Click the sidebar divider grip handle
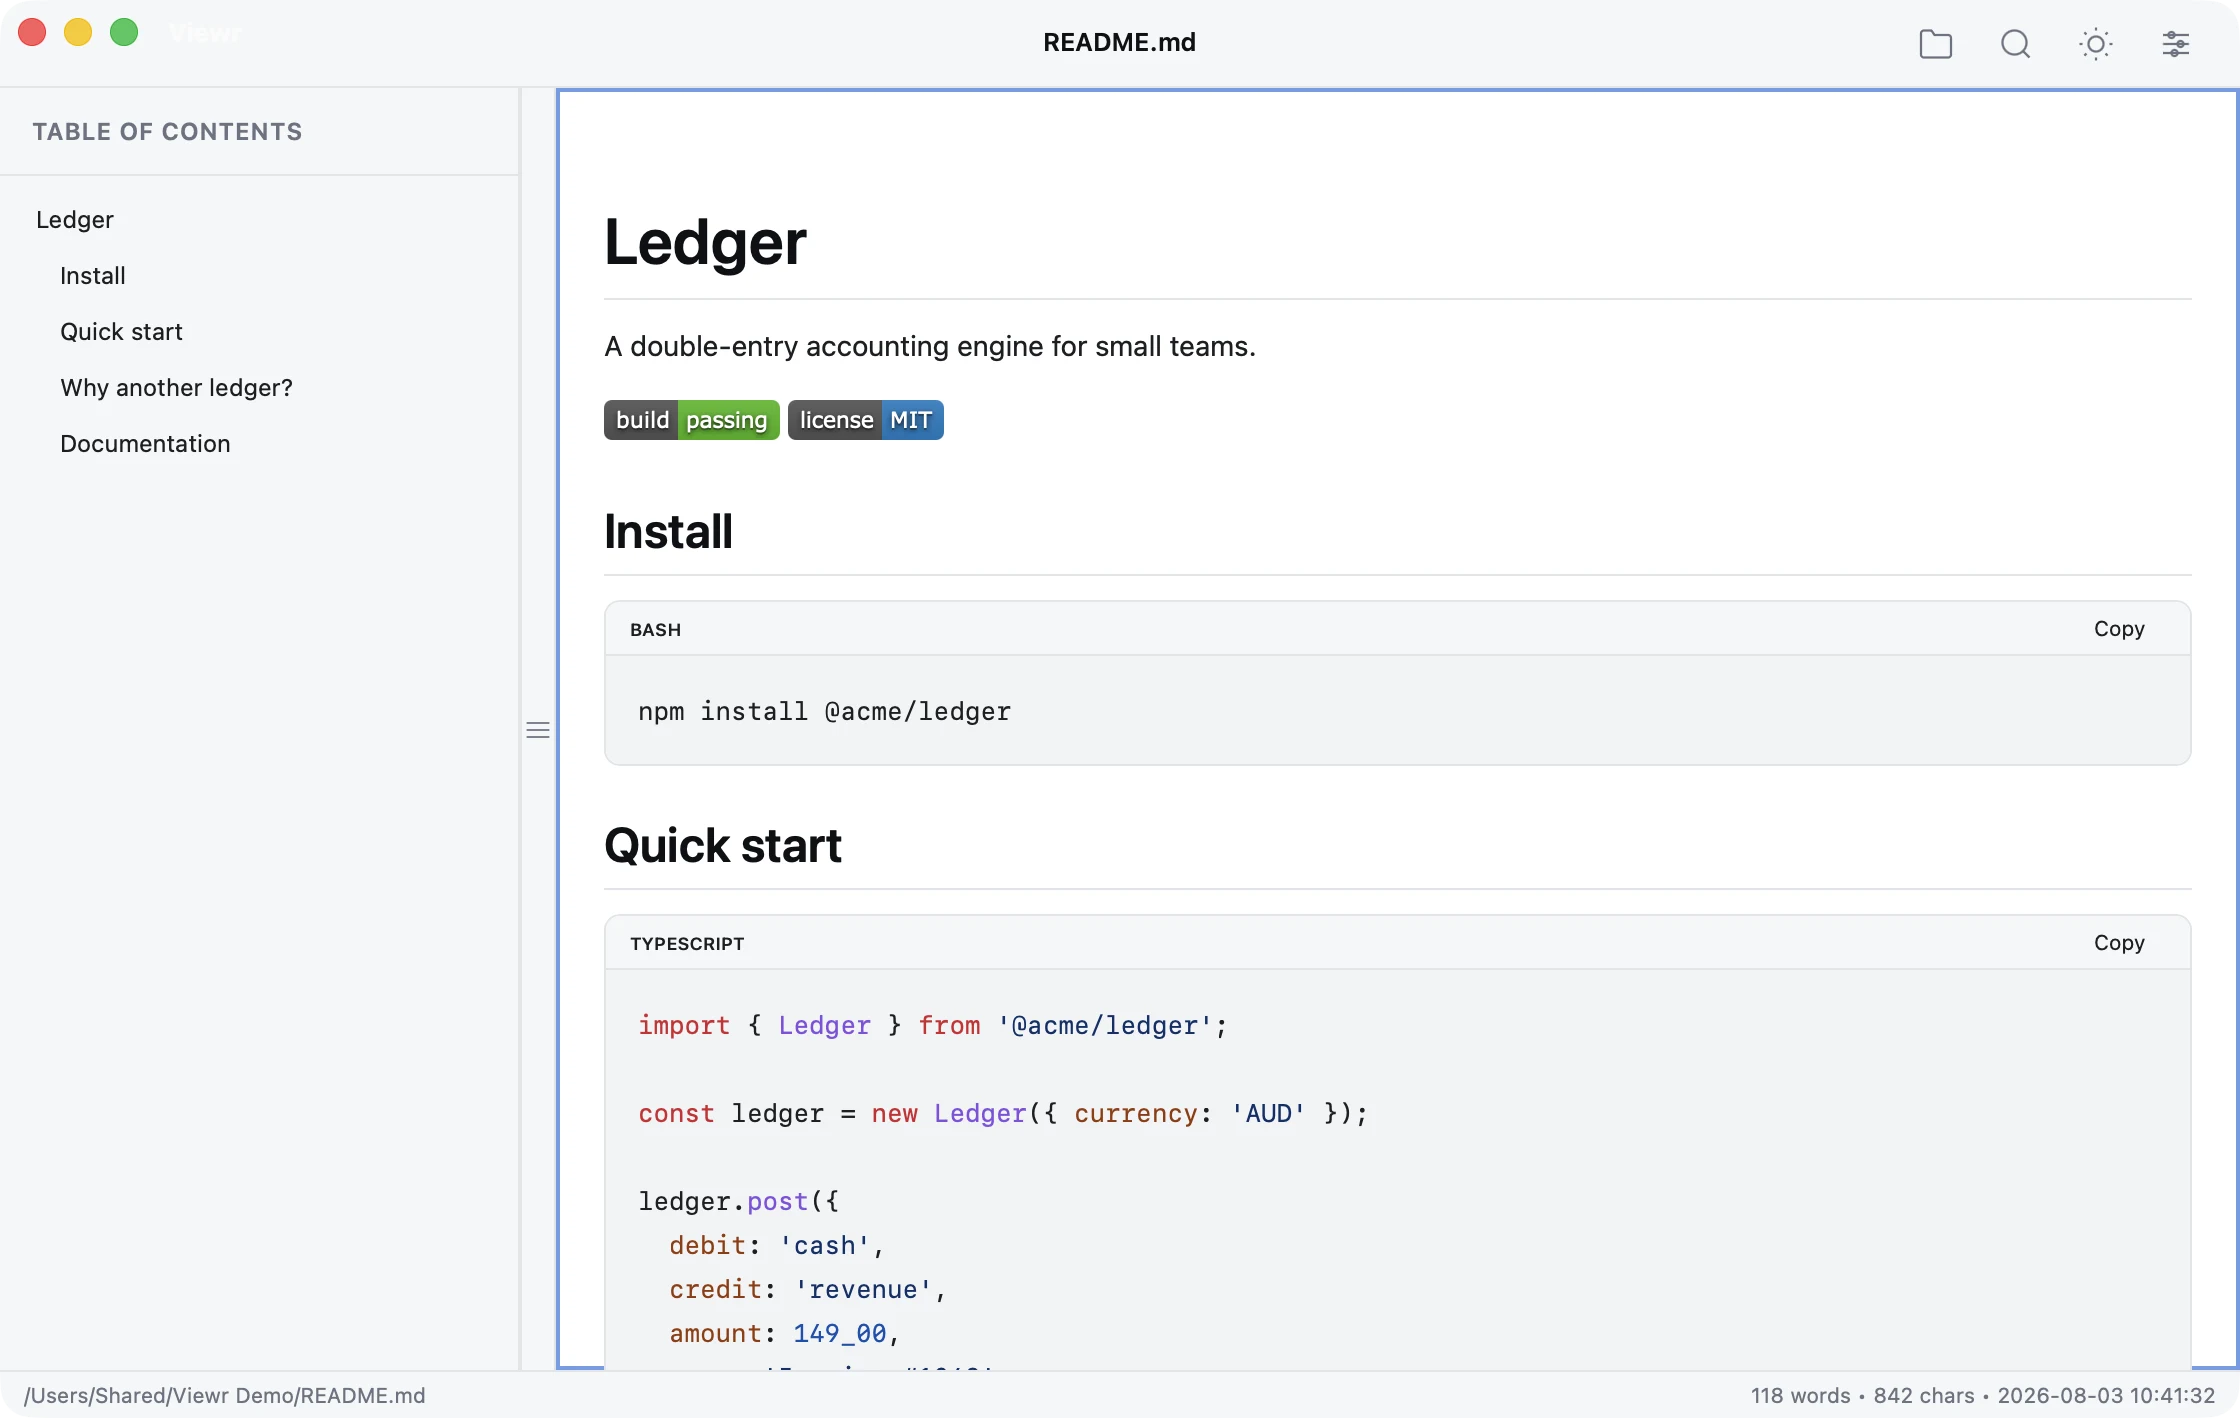Image resolution: width=2240 pixels, height=1418 pixels. pos(538,730)
